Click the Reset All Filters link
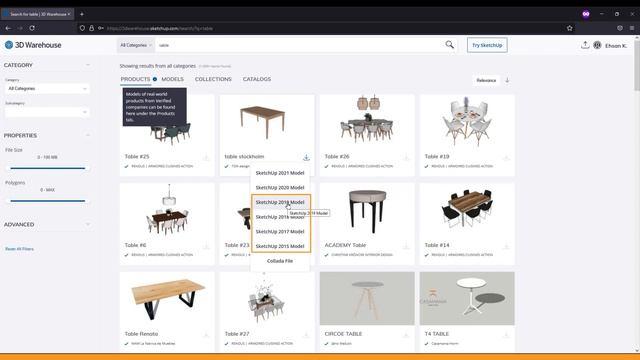 coord(19,249)
